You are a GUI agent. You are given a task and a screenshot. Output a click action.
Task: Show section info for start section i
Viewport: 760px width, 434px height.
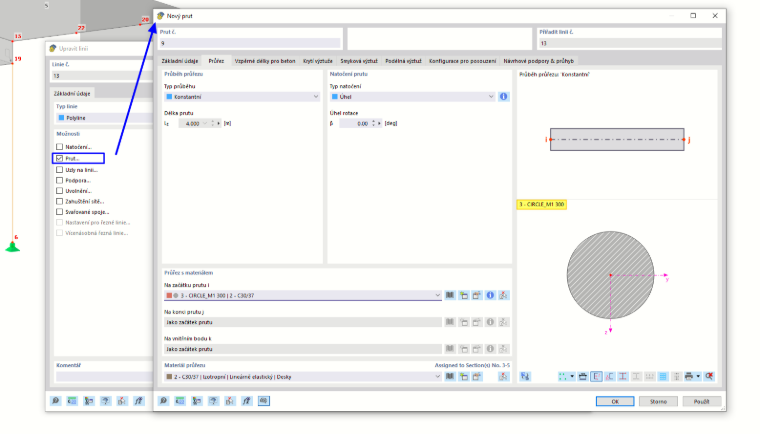(491, 295)
